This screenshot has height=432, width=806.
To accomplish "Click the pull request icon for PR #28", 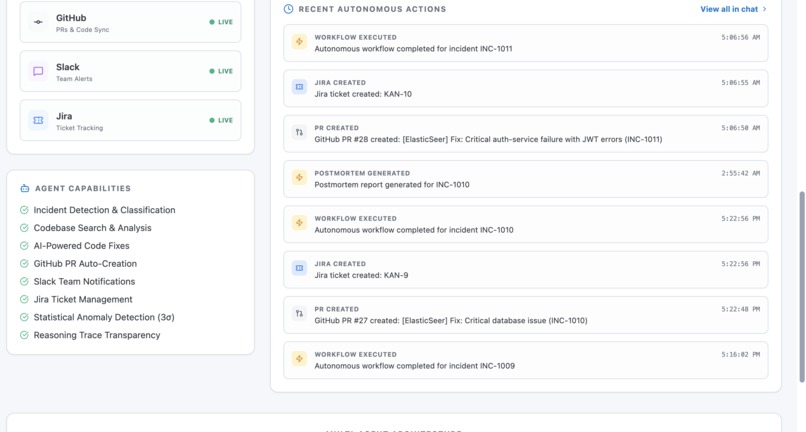I will (x=299, y=132).
